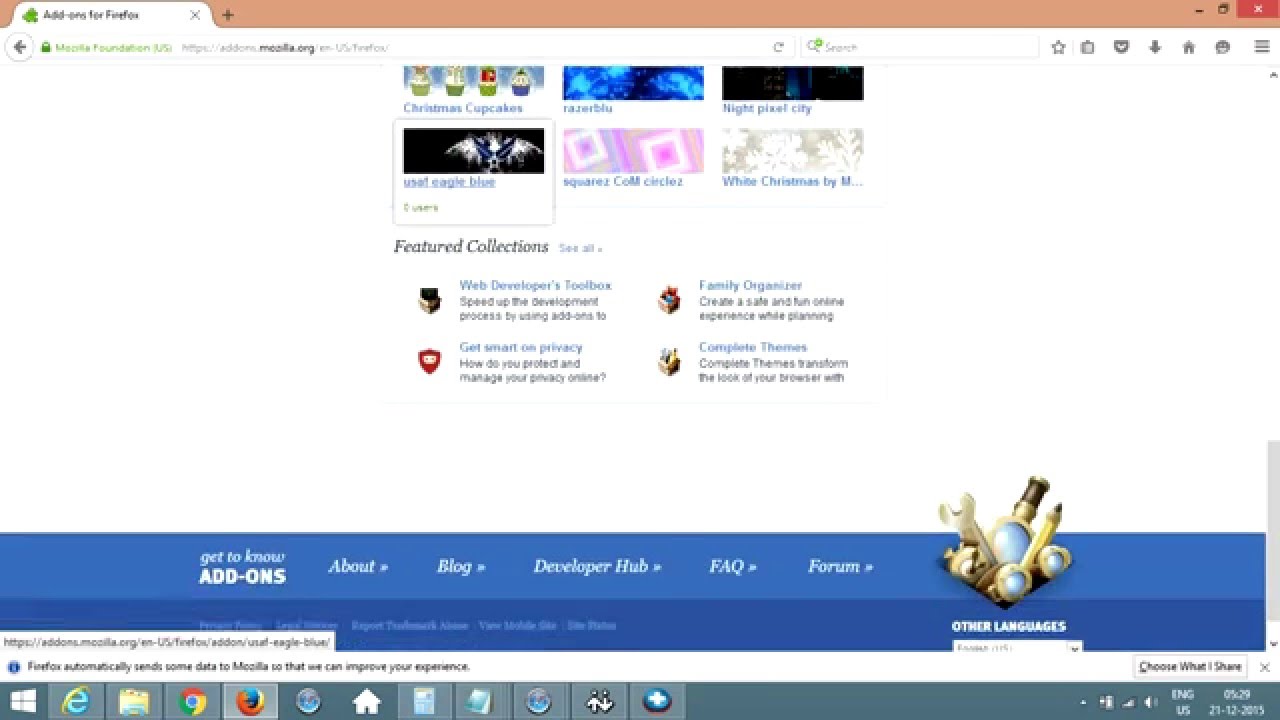Open the razerblu link
Screen dimensions: 1280x720
(x=588, y=108)
